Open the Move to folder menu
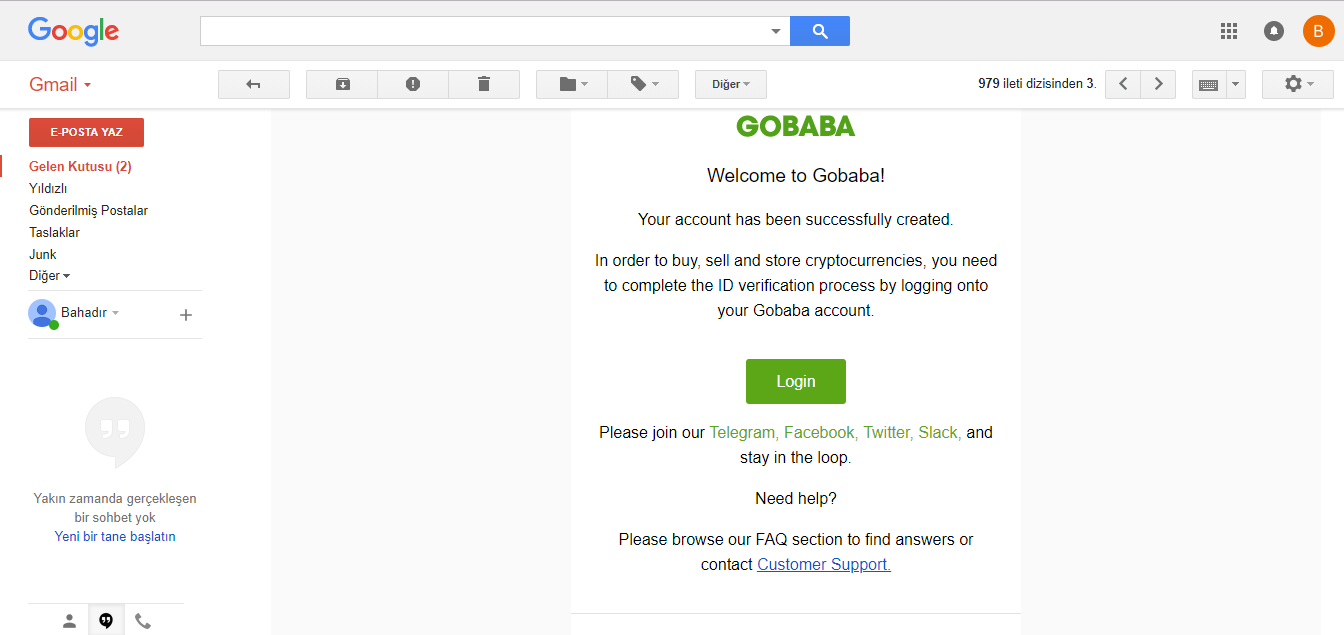The width and height of the screenshot is (1344, 635). (x=572, y=84)
